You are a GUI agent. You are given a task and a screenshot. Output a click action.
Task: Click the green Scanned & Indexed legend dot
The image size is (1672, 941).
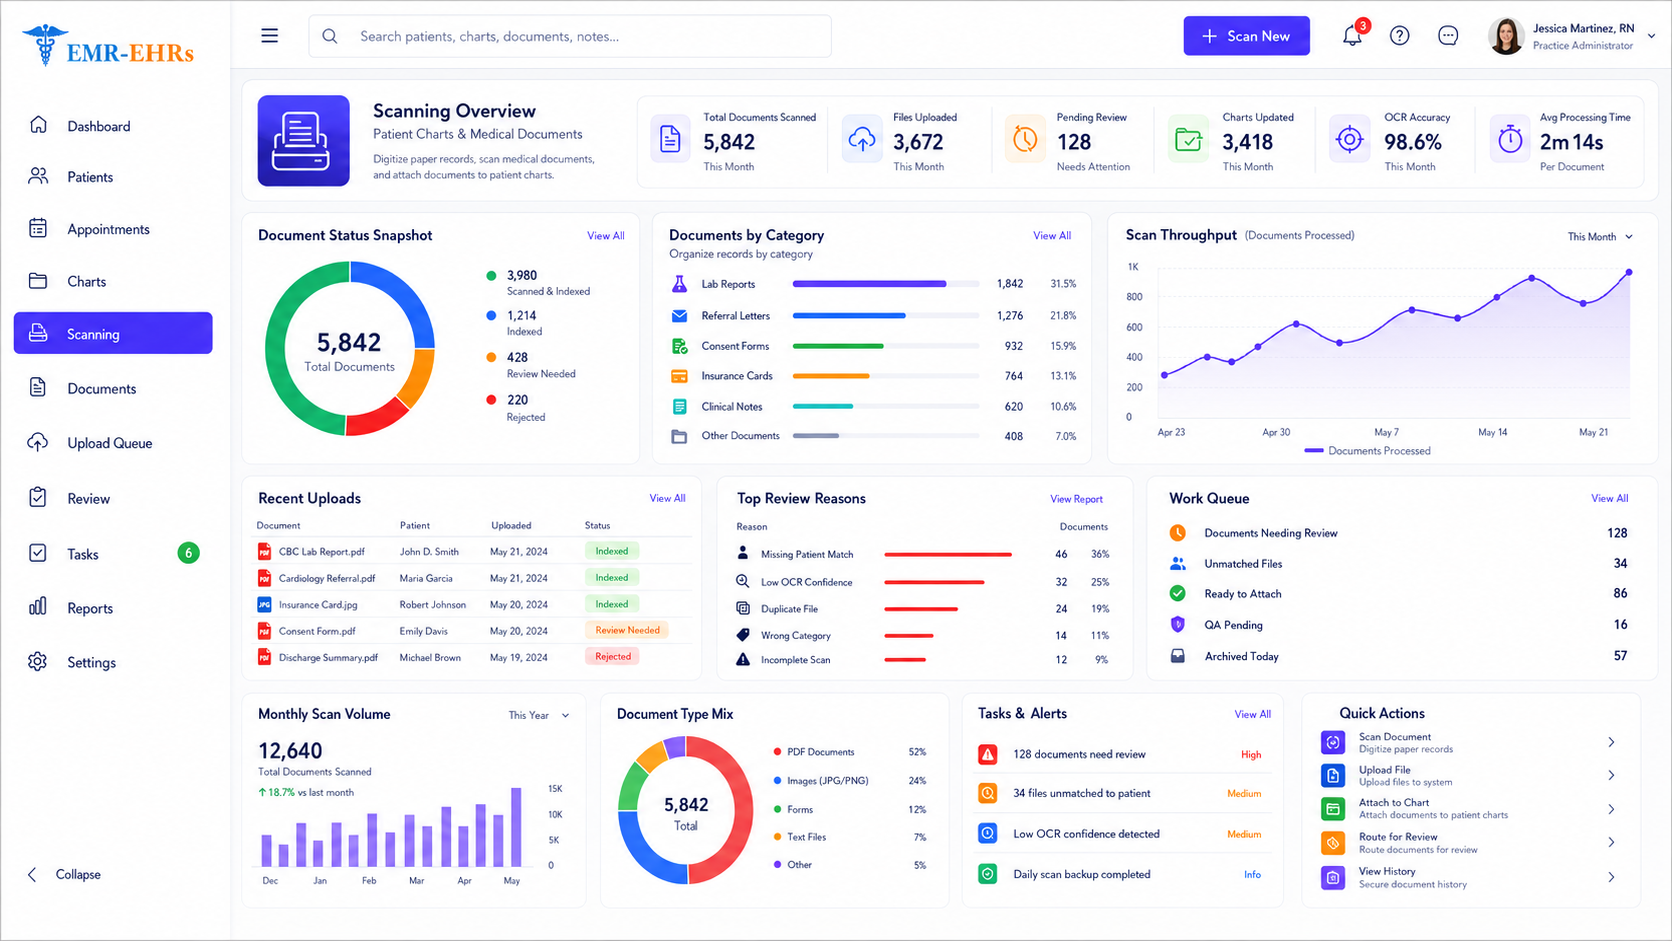coord(491,276)
